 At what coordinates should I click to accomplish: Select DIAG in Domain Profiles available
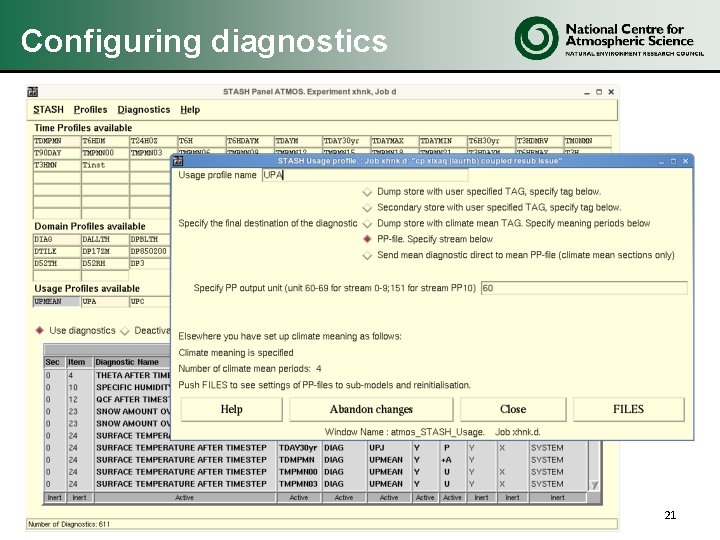click(x=56, y=239)
